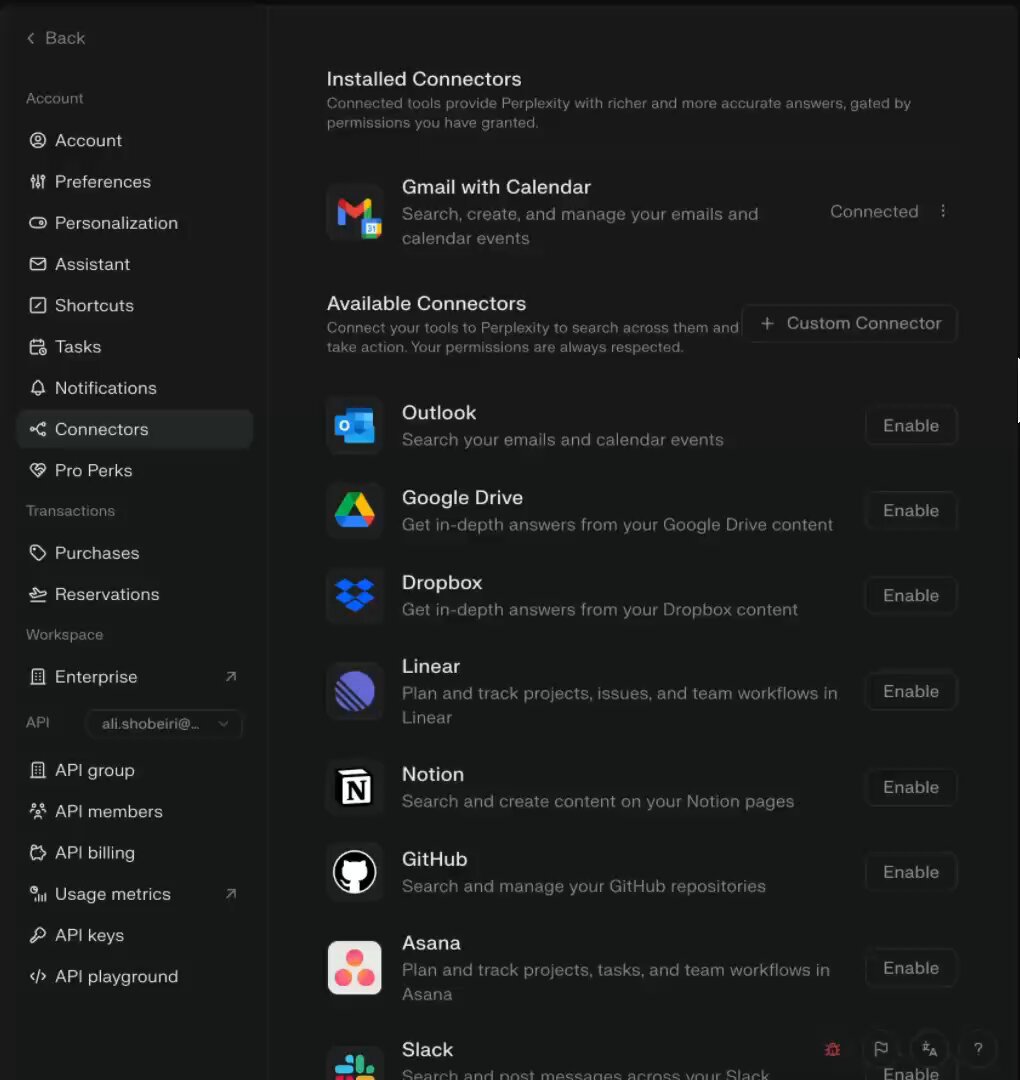Image resolution: width=1020 pixels, height=1080 pixels.
Task: Expand the API account email dropdown
Action: click(x=164, y=724)
